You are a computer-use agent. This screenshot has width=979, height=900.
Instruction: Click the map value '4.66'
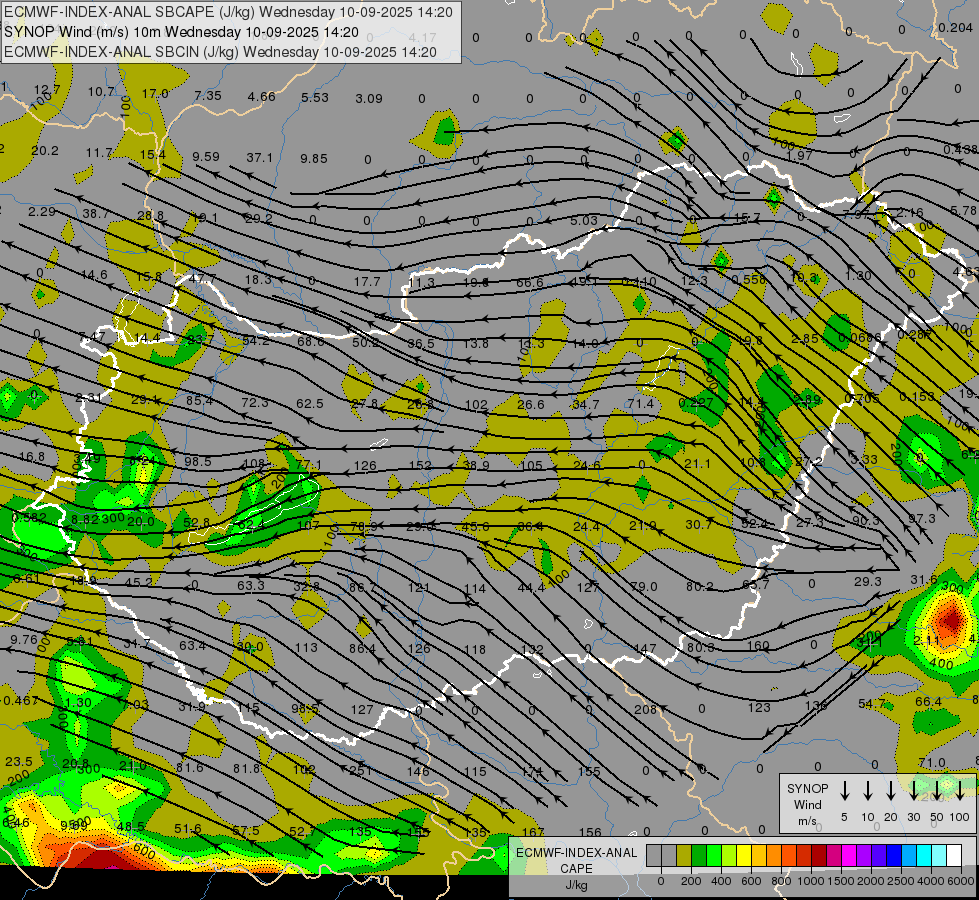[262, 96]
